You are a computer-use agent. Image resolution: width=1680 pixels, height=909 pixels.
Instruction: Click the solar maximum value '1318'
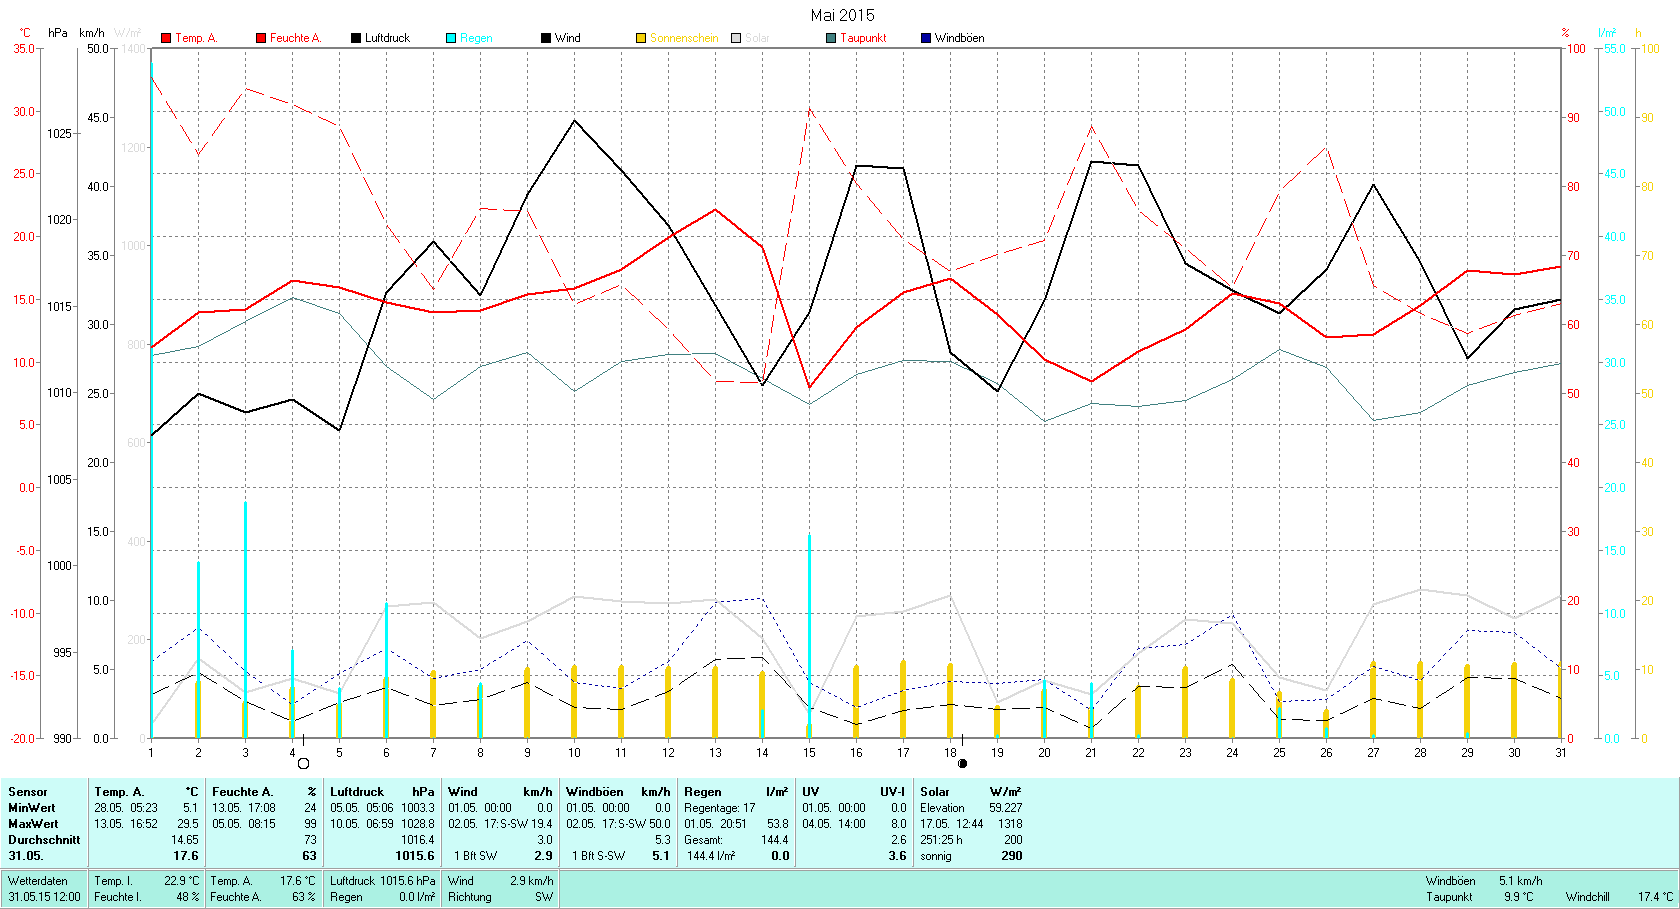tap(1010, 824)
